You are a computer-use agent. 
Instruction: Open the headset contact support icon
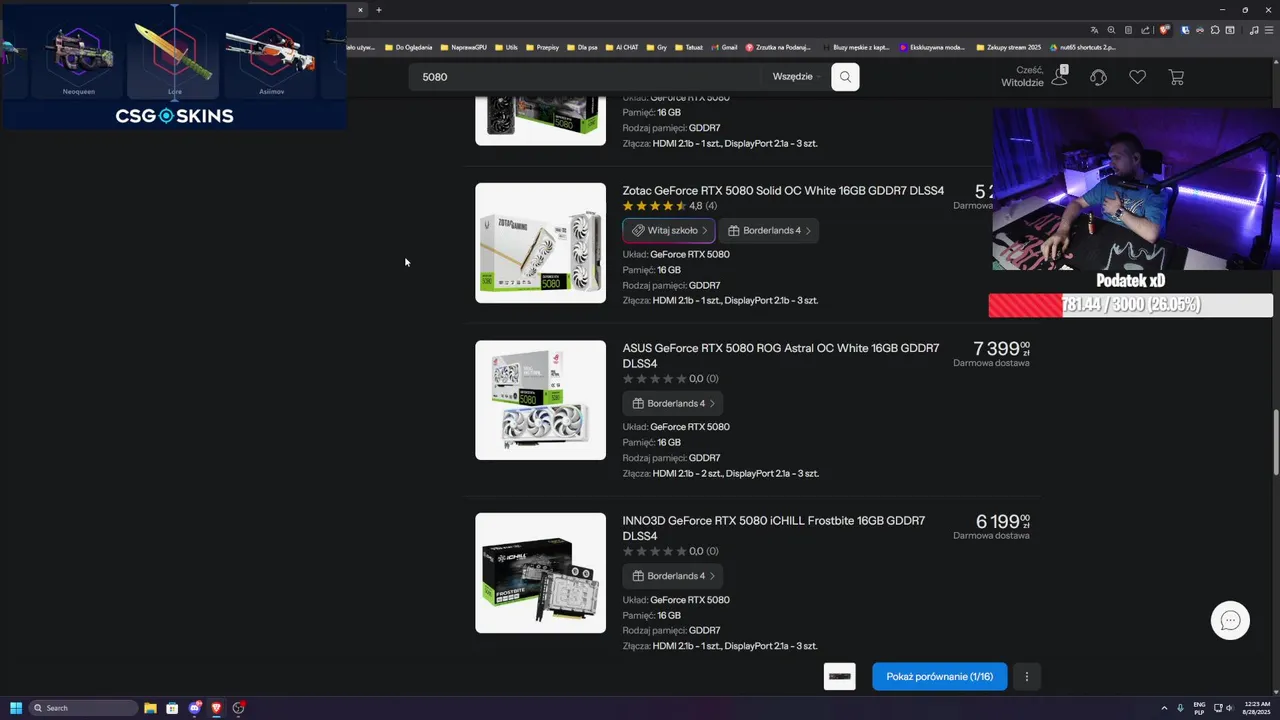pos(1098,77)
